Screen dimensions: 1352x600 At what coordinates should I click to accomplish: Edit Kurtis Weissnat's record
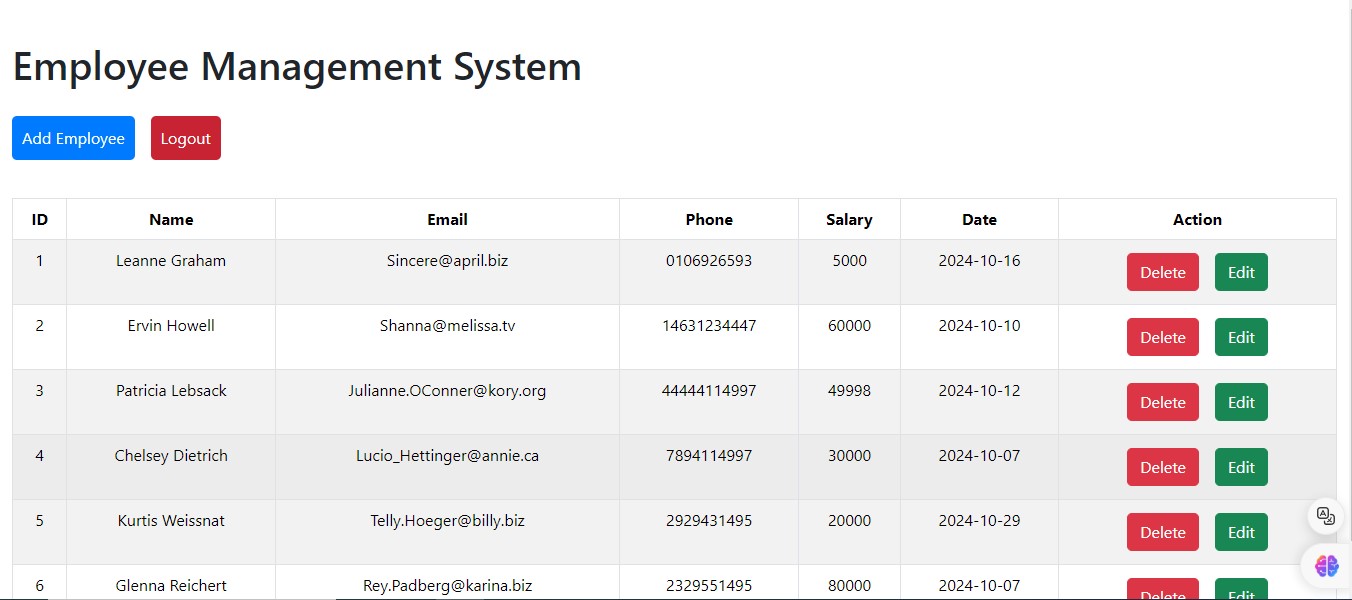click(1240, 532)
